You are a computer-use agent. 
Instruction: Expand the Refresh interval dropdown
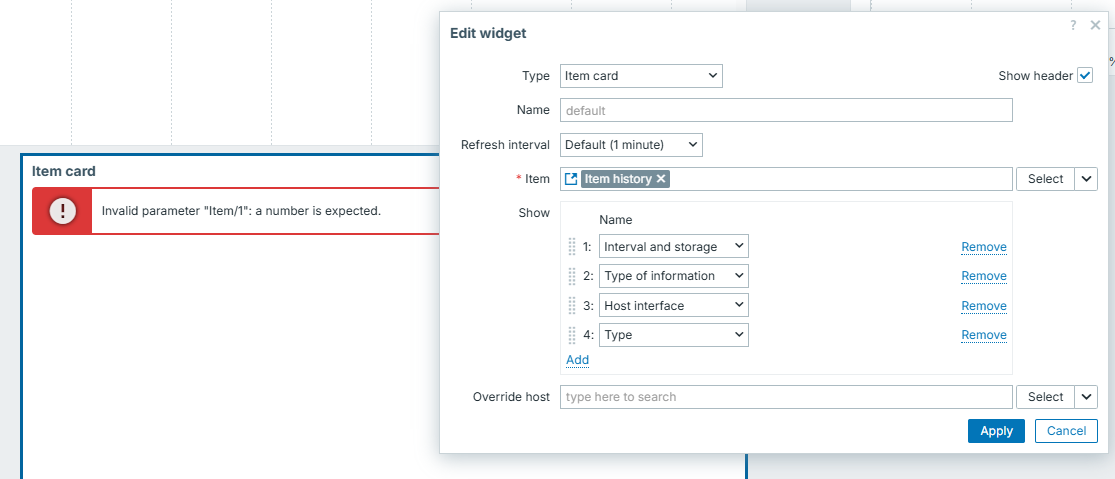631,145
